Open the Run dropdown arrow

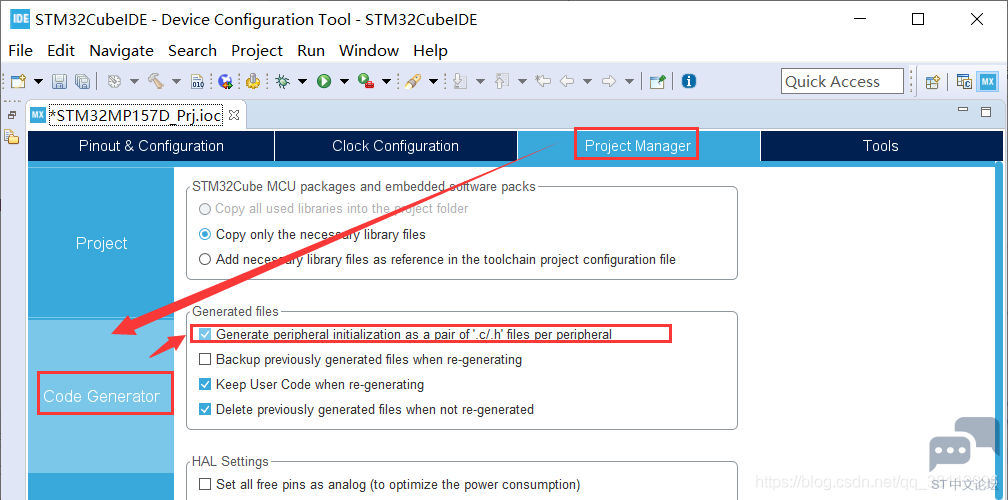(x=344, y=82)
